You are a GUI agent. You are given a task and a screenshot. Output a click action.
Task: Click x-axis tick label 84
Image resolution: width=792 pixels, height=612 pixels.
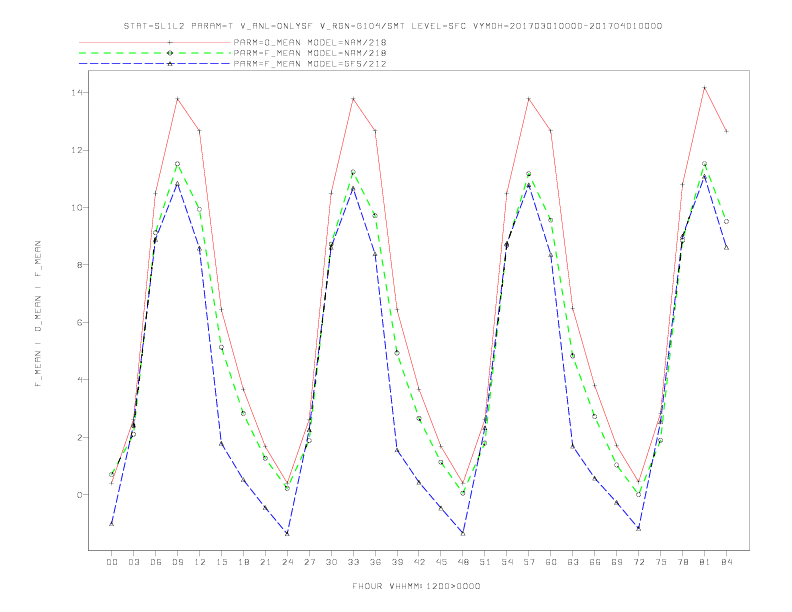tap(727, 562)
